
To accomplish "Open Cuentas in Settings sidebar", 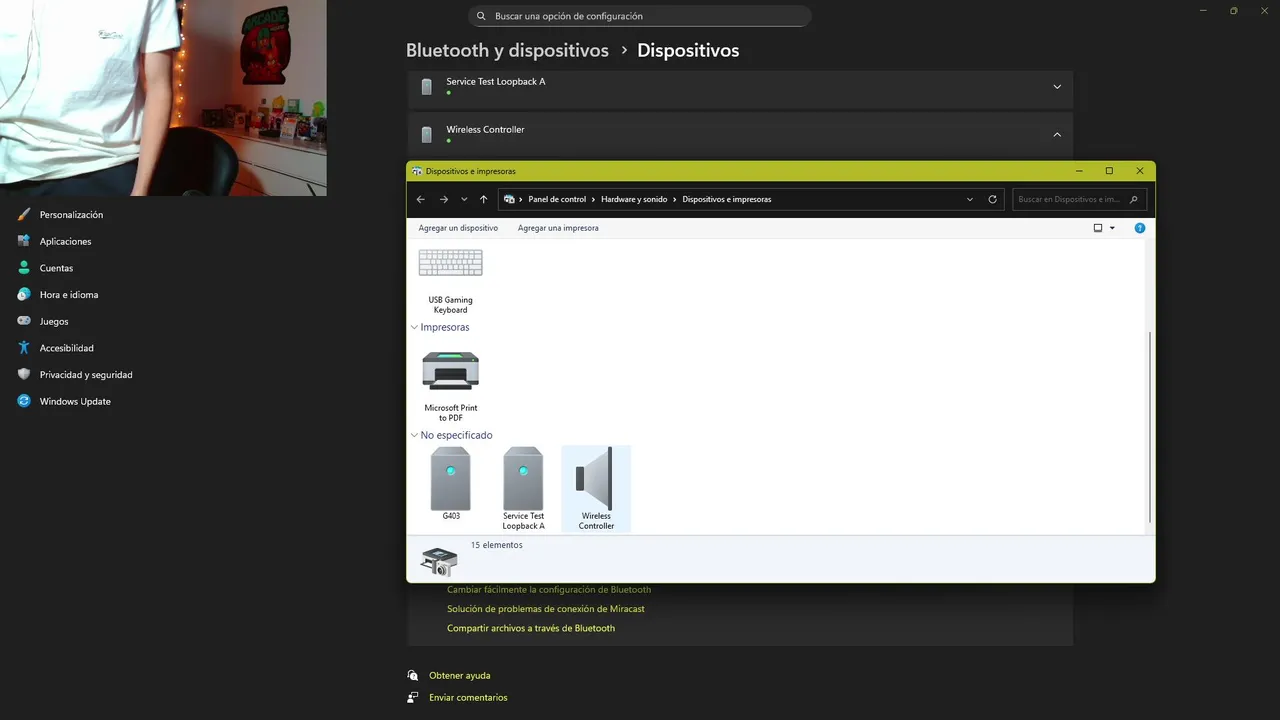I will coord(56,268).
